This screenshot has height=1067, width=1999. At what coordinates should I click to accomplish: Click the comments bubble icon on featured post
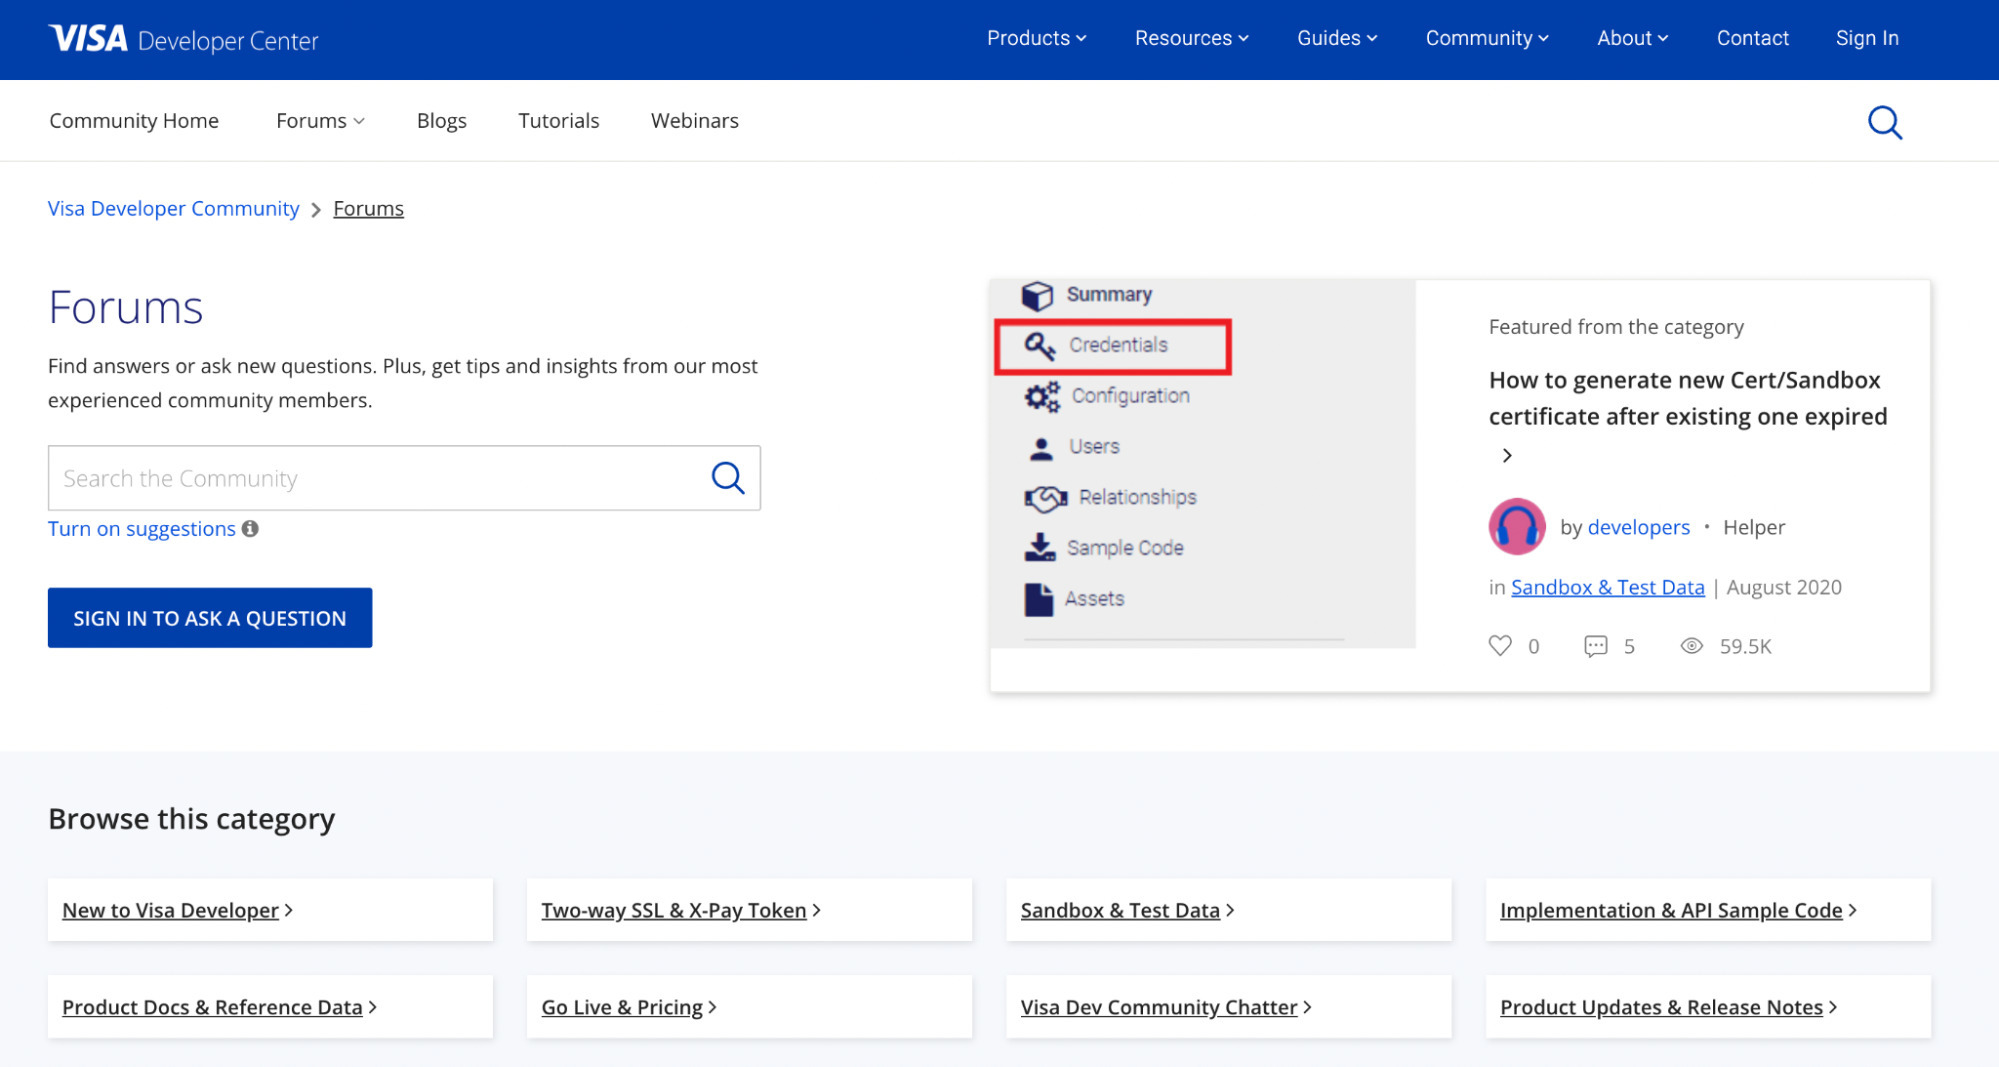1595,646
